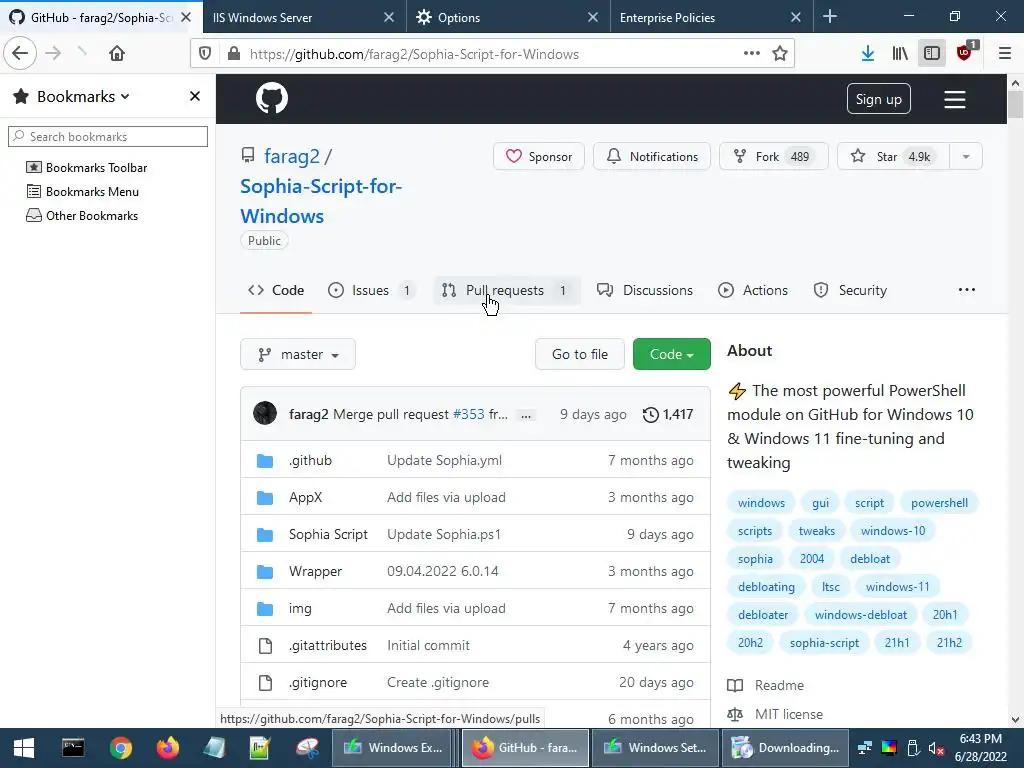Open the Windows Start menu
The width and height of the screenshot is (1024, 768).
pos(24,748)
